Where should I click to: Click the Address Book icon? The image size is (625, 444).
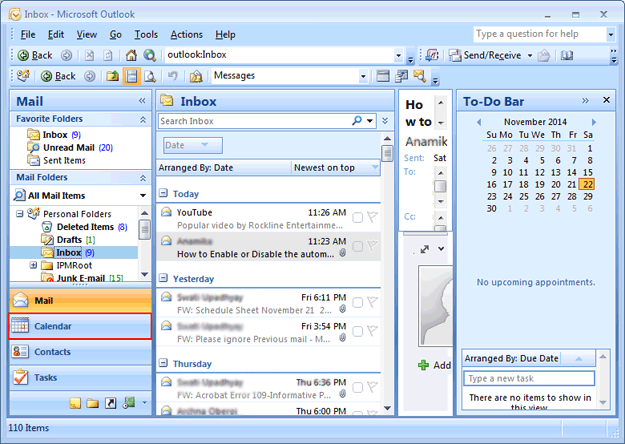566,55
